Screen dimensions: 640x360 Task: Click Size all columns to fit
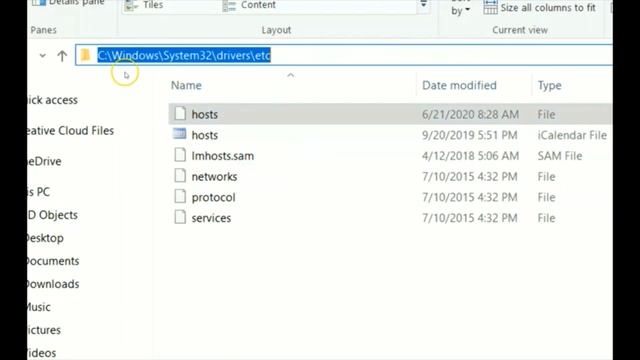(x=548, y=8)
